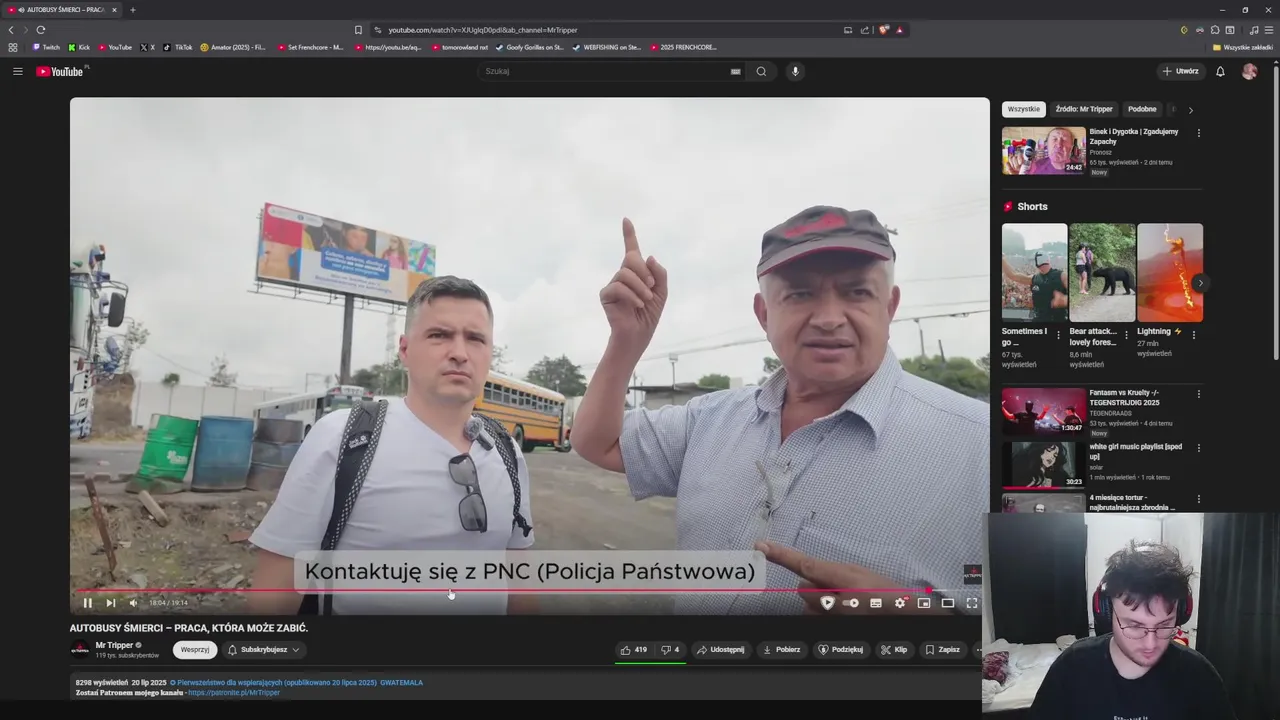Open Kick bookmark
This screenshot has width=1280, height=720.
(79, 47)
